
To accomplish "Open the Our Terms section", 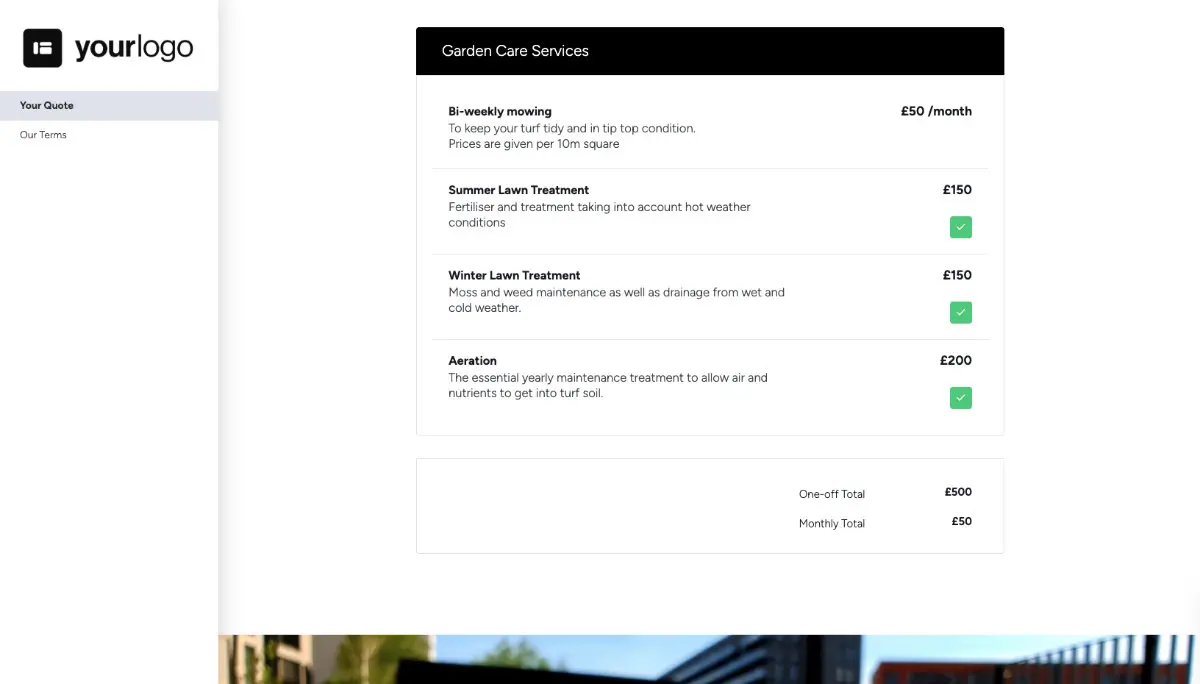I will 43,134.
